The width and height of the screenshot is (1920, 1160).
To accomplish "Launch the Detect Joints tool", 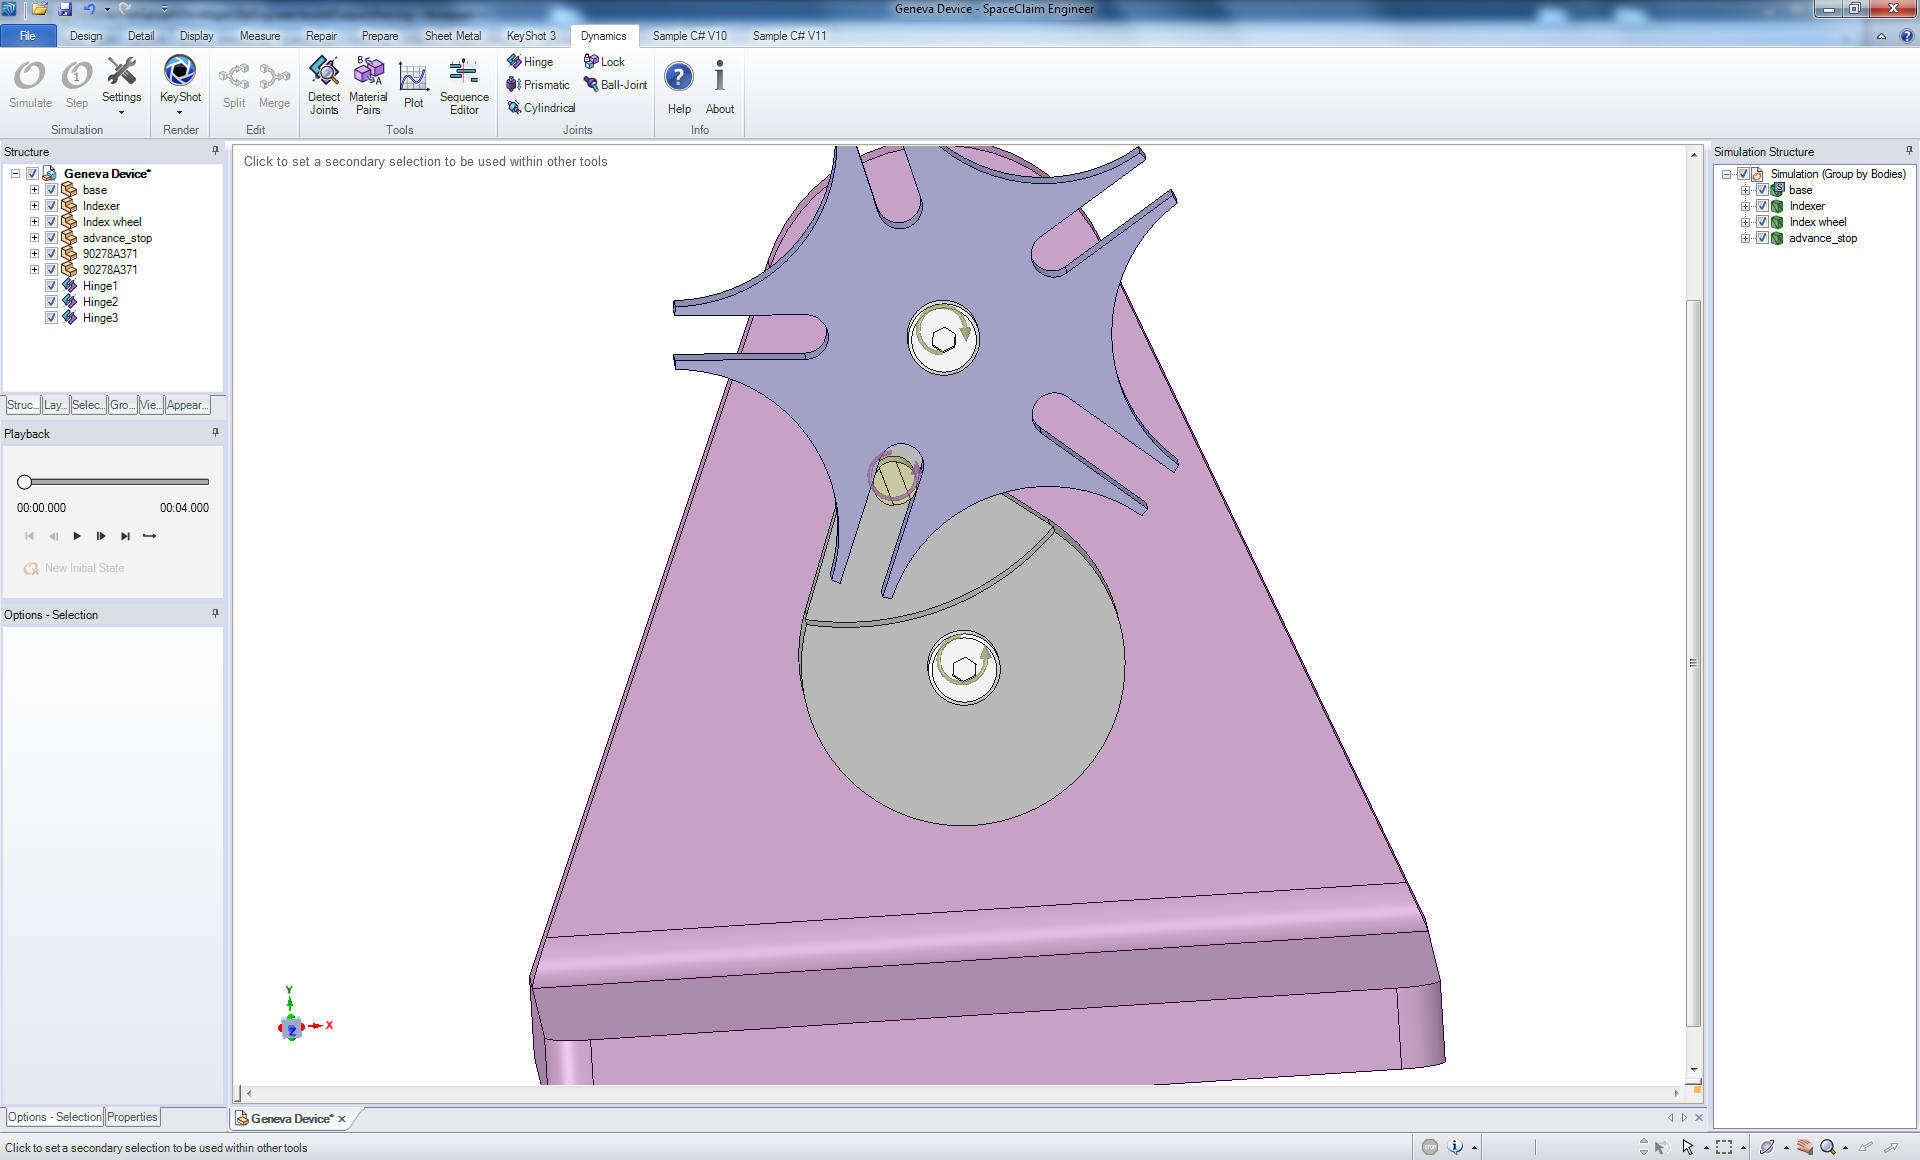I will click(x=323, y=85).
